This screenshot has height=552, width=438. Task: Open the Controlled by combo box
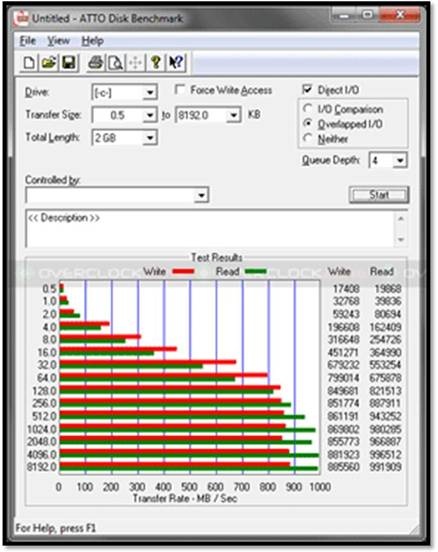[x=117, y=195]
